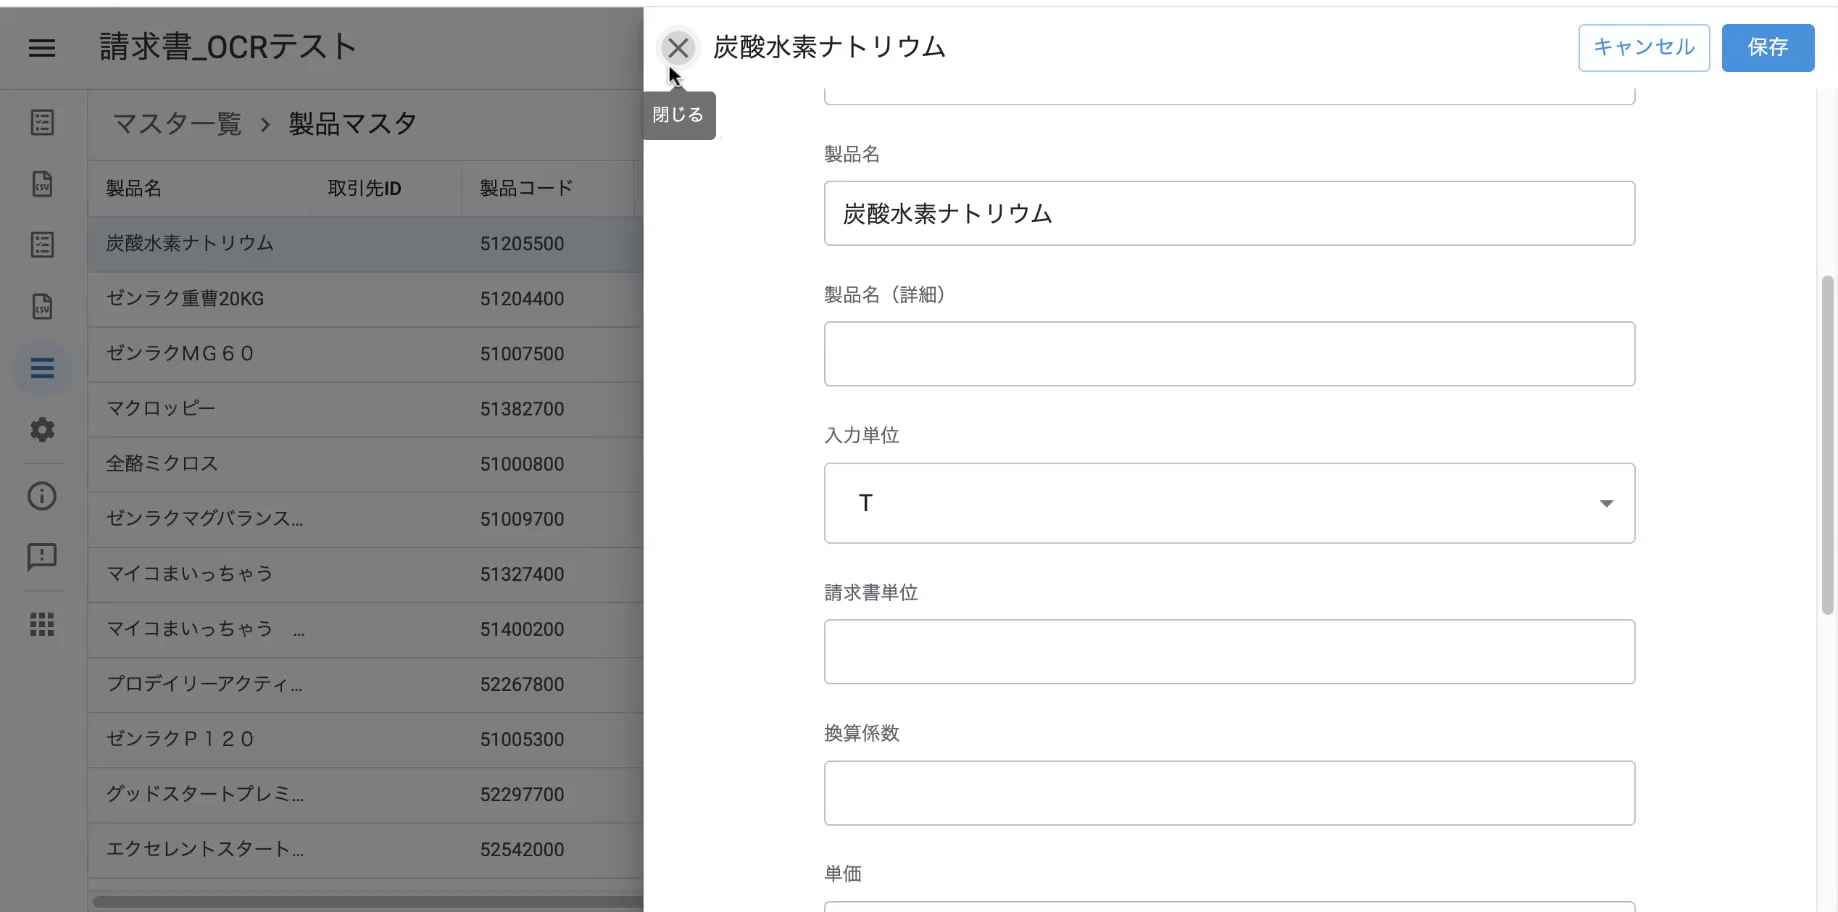1838x912 pixels.
Task: Click product code 51204400
Action: click(522, 299)
